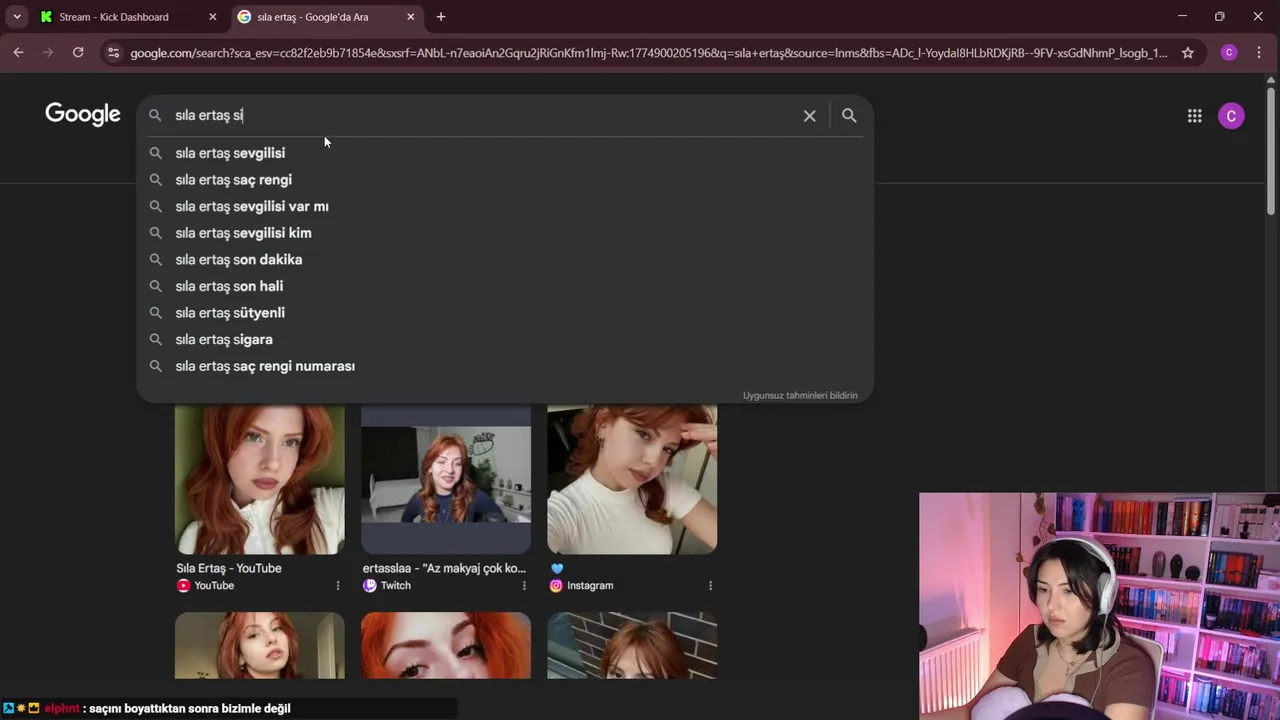Click the Google logo
This screenshot has width=1280, height=720.
coord(83,115)
